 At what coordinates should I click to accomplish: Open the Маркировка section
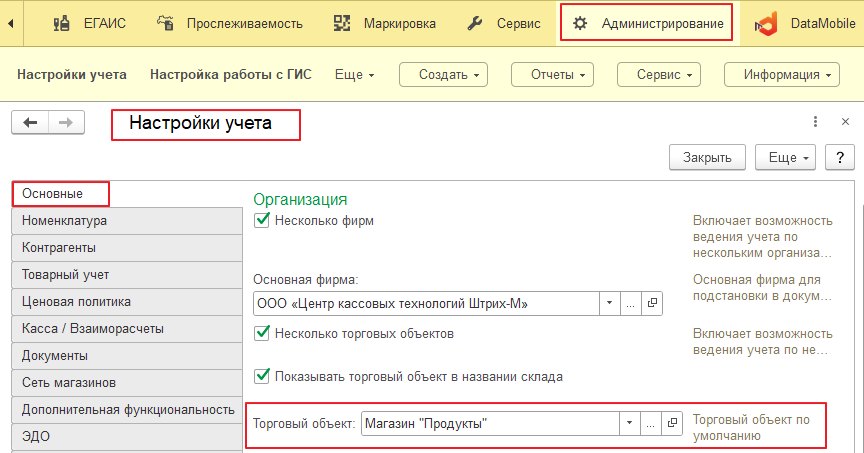coord(385,23)
